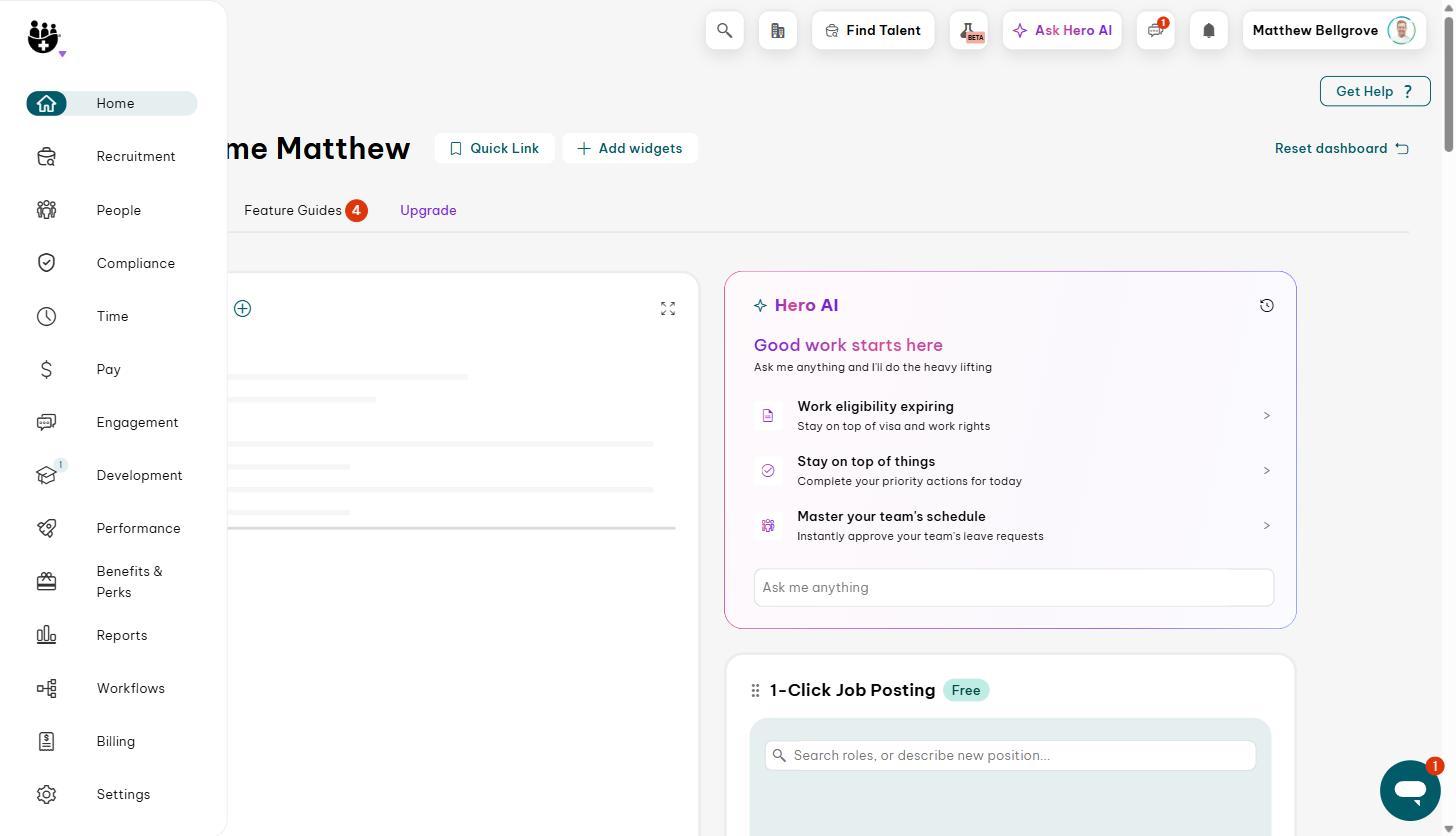Switch to the Feature Guides tab
Image resolution: width=1456 pixels, height=836 pixels.
(305, 210)
